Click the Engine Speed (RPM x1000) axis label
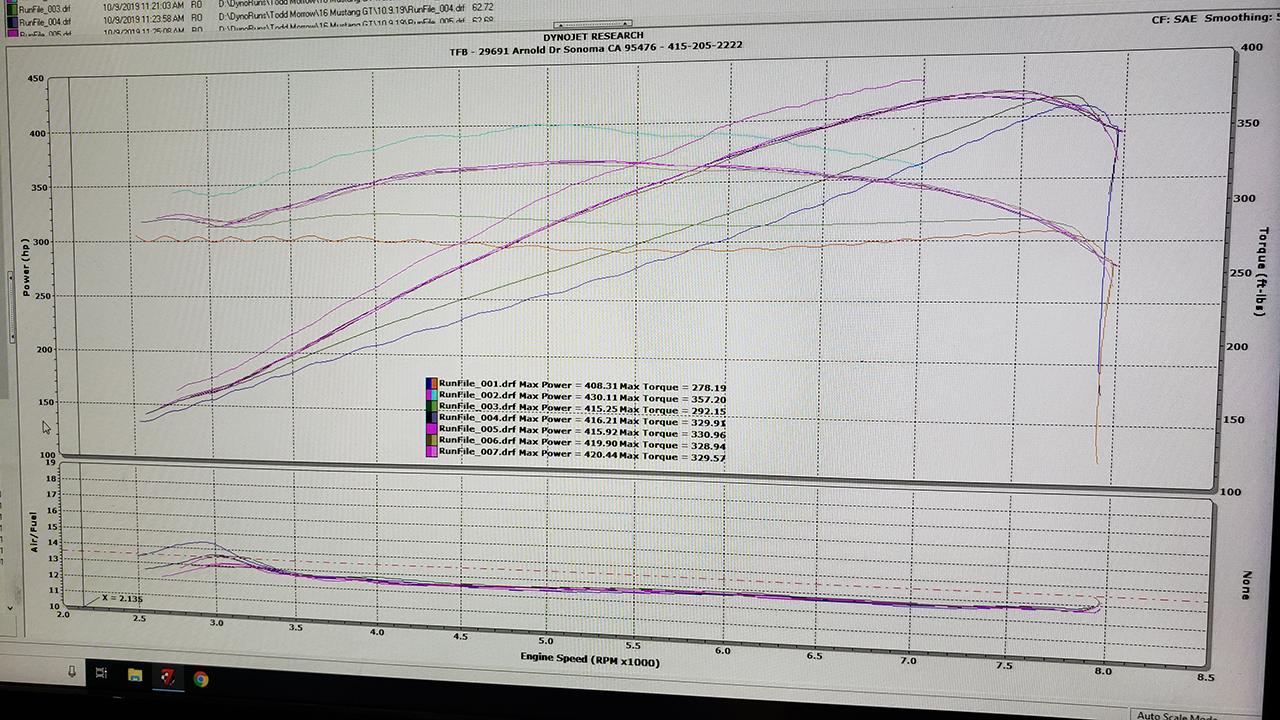This screenshot has width=1280, height=720. [x=589, y=660]
